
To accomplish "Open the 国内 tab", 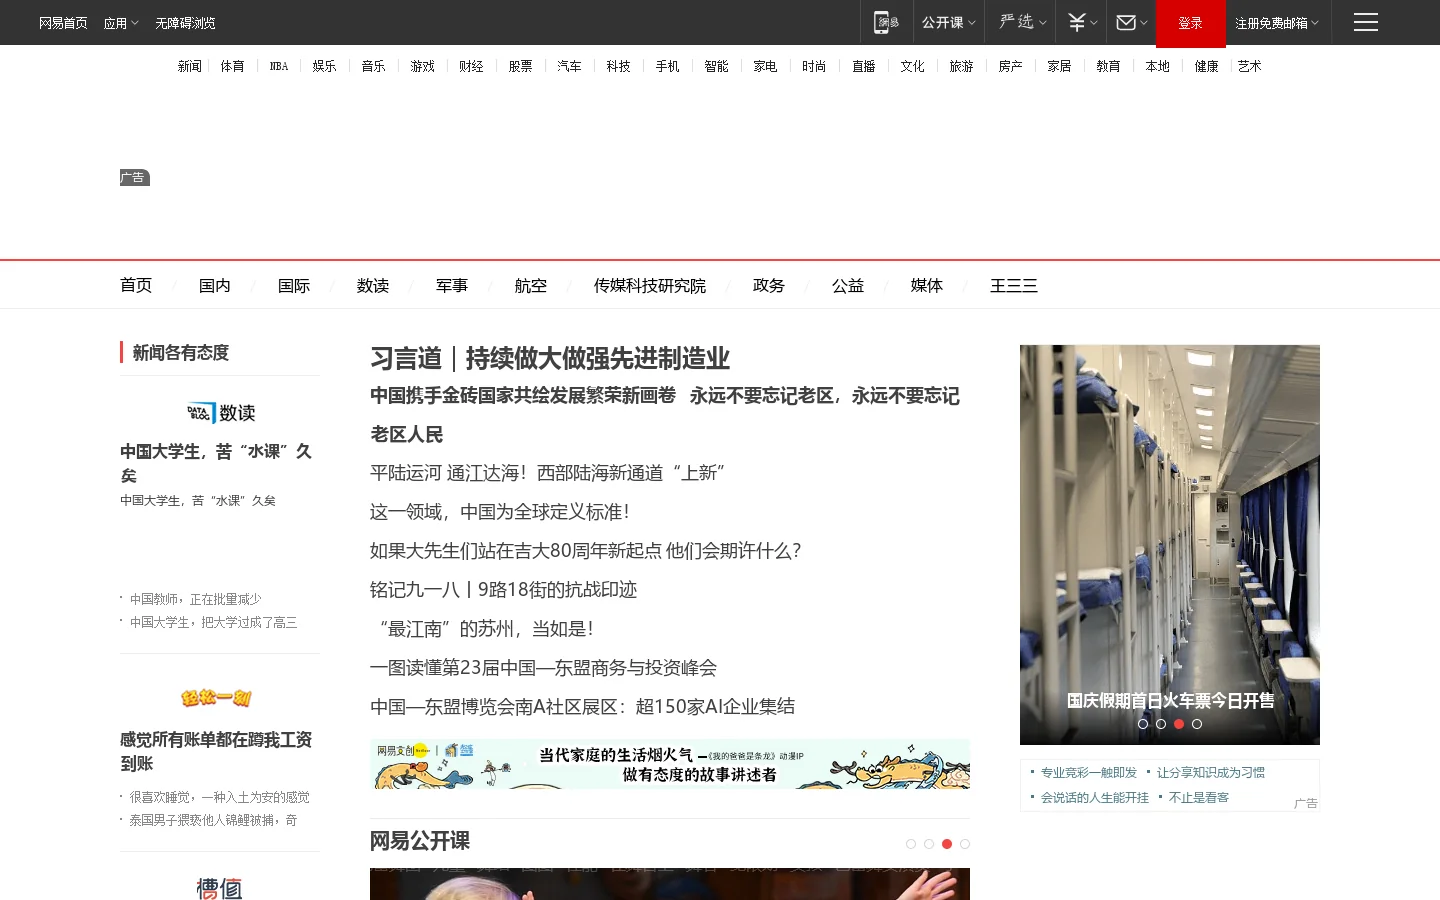I will point(215,285).
